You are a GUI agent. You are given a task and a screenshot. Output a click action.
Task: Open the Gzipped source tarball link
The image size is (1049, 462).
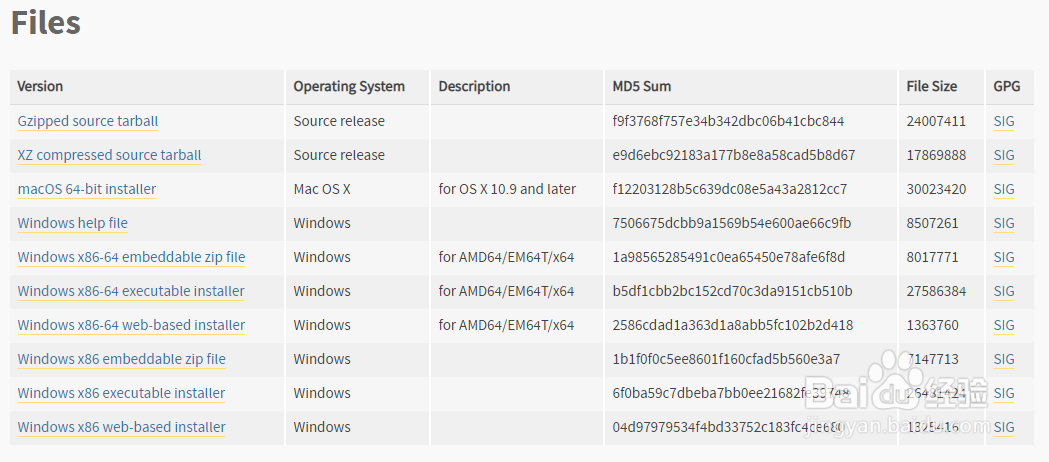[88, 121]
